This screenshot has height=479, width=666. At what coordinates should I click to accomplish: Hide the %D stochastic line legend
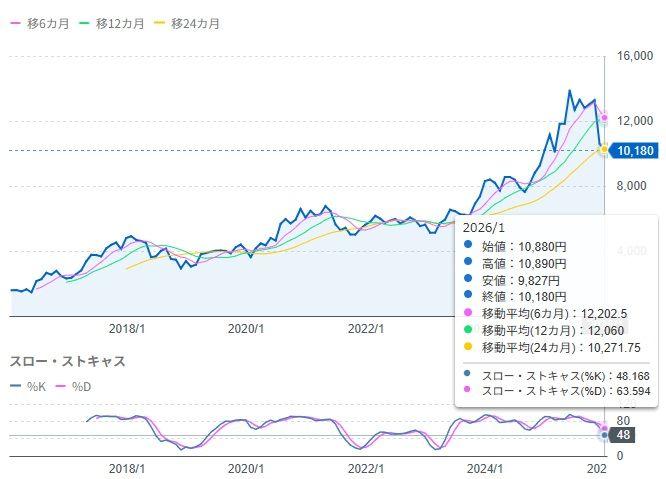coord(80,386)
